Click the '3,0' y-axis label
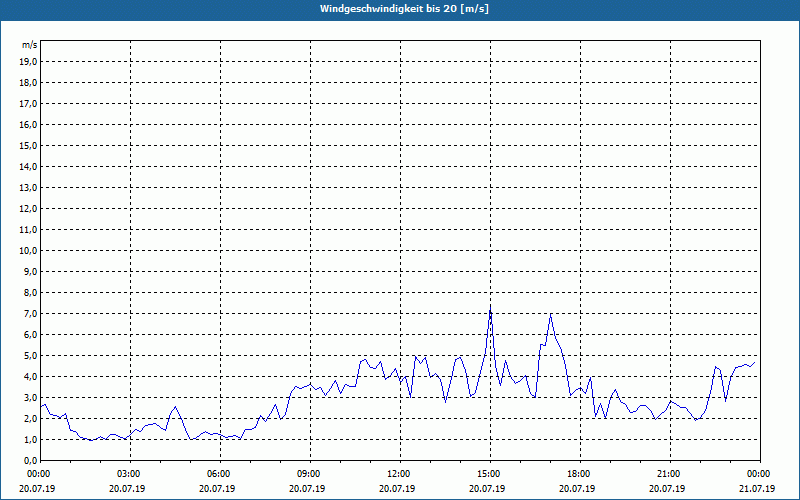Image resolution: width=800 pixels, height=500 pixels. click(30, 397)
